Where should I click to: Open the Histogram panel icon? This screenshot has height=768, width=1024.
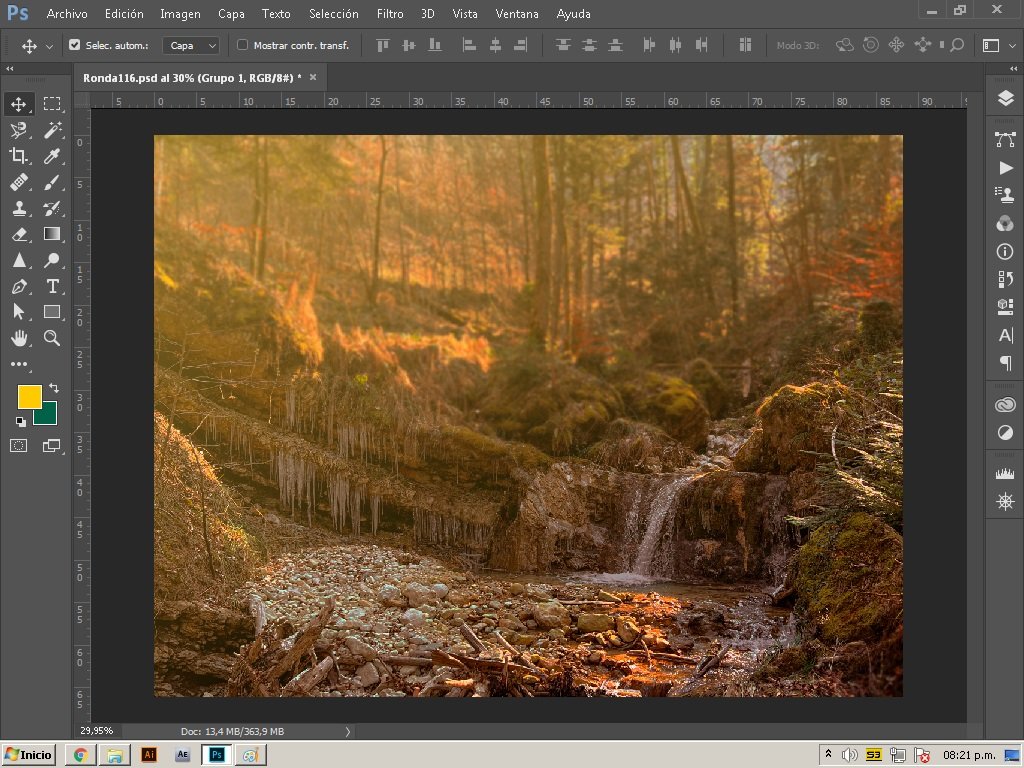(1005, 473)
